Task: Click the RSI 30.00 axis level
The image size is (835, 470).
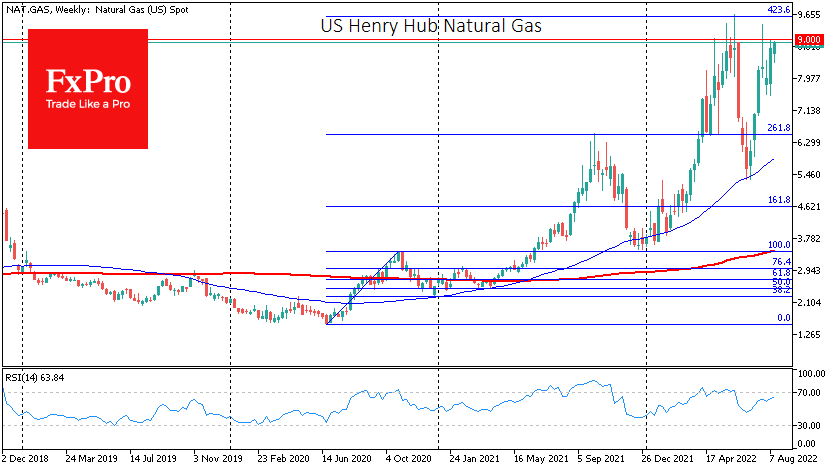Action: click(x=811, y=425)
